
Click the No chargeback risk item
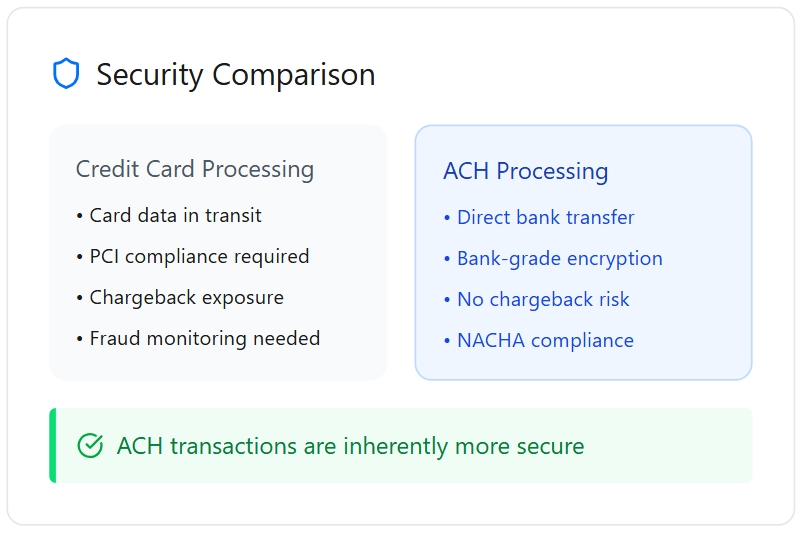click(x=543, y=300)
